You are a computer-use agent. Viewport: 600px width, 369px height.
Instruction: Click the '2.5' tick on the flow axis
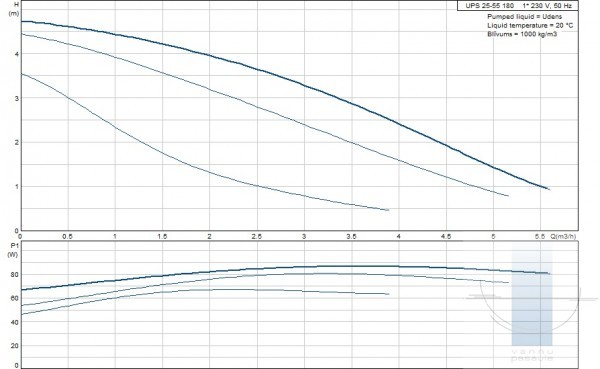(257, 237)
